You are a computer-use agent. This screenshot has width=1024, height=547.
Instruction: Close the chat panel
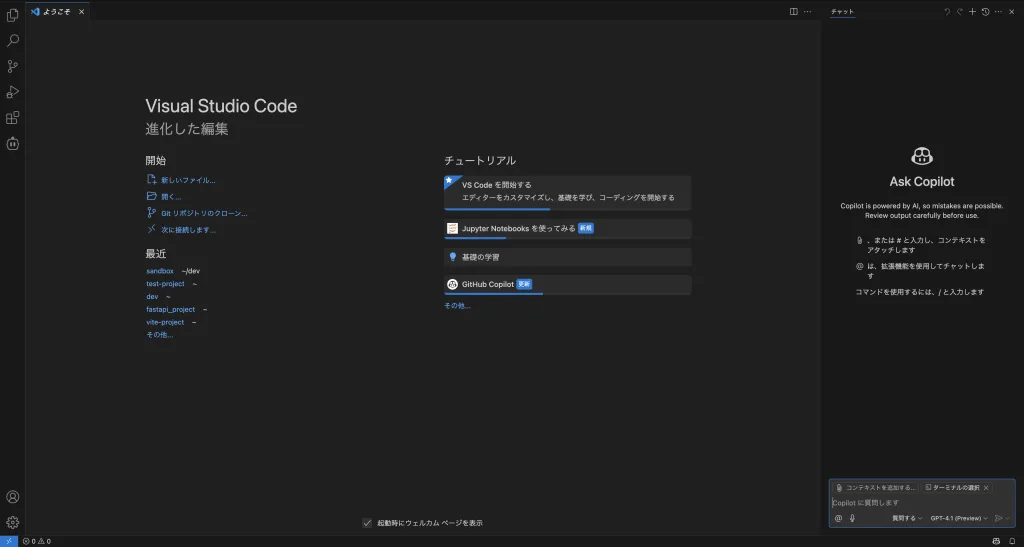tap(1012, 12)
